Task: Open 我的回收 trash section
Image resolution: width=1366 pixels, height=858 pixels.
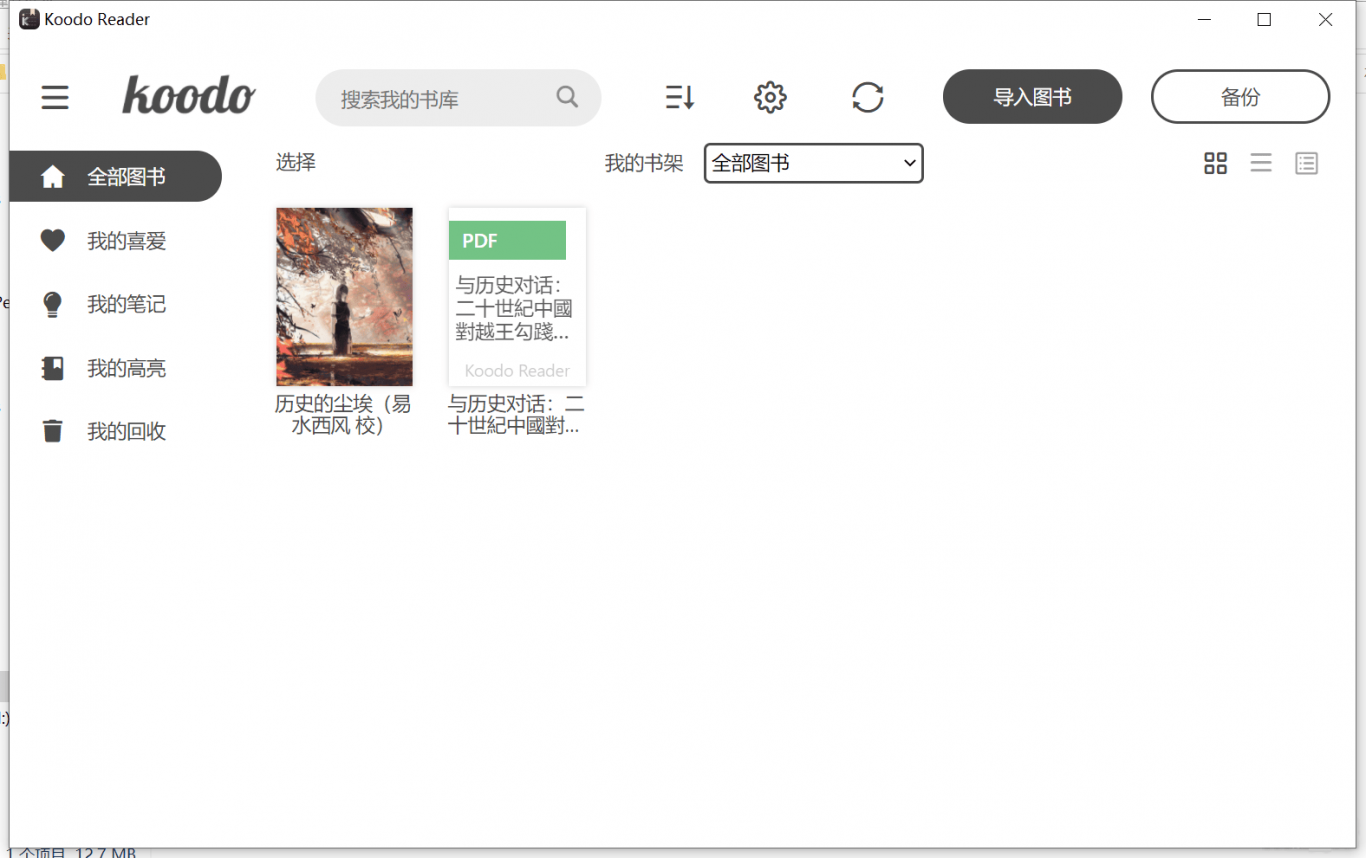Action: [126, 432]
